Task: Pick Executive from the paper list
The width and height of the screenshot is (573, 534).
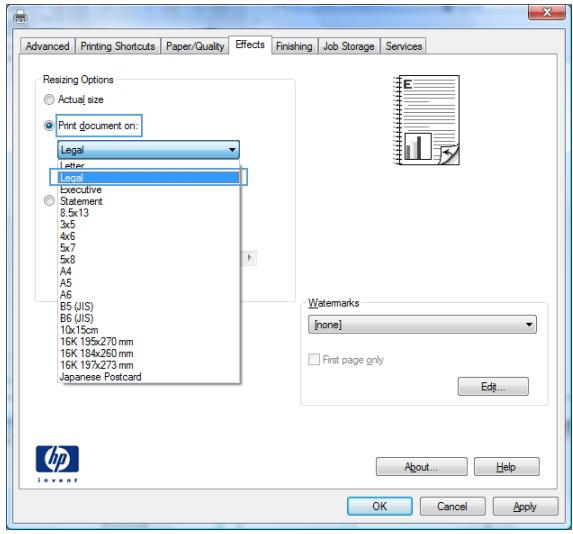Action: tap(149, 189)
